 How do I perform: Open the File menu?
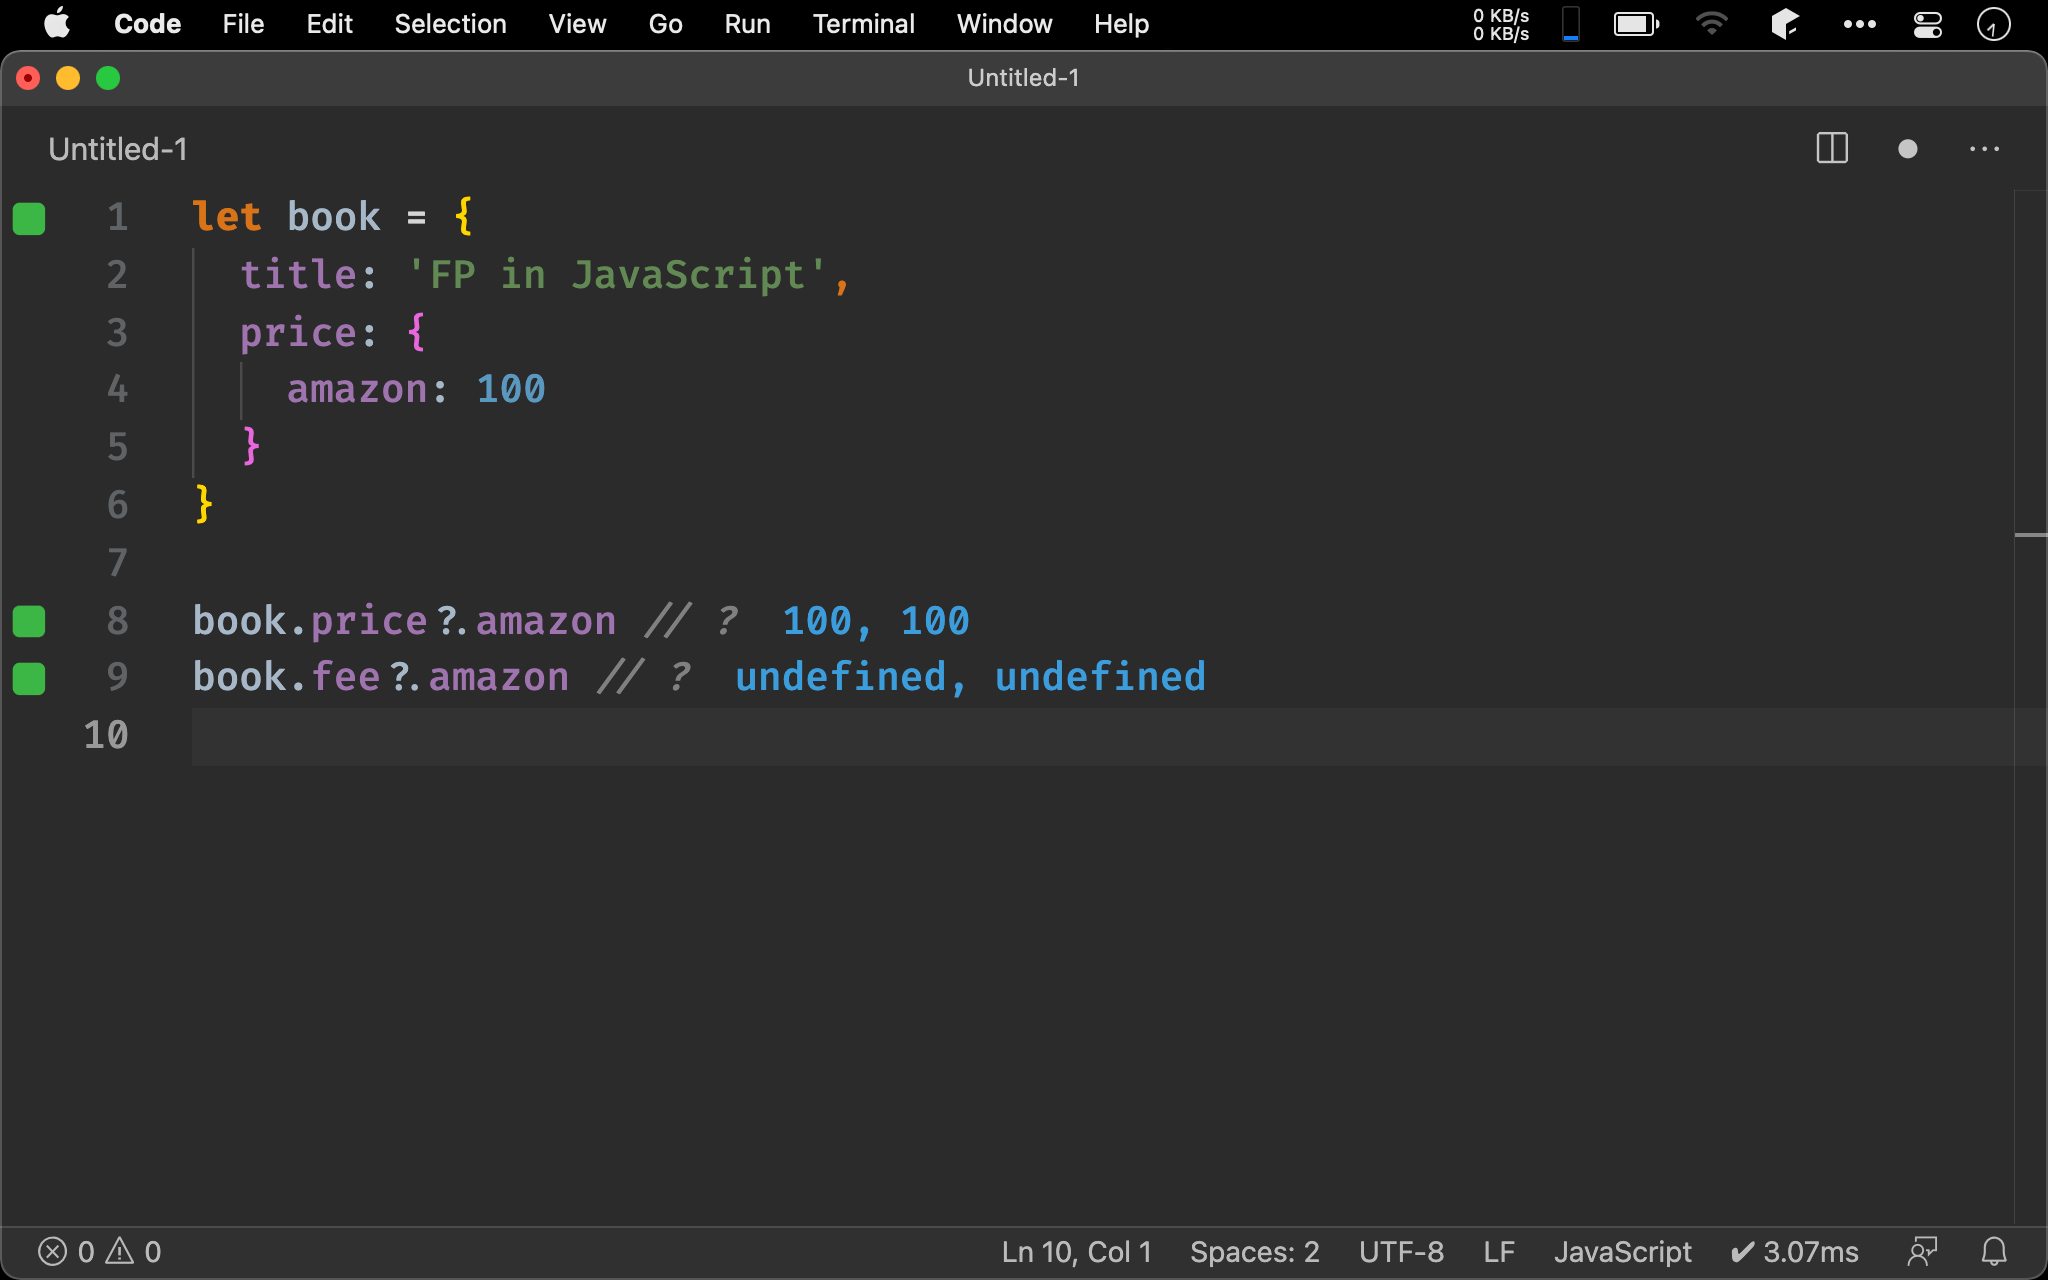[x=243, y=23]
